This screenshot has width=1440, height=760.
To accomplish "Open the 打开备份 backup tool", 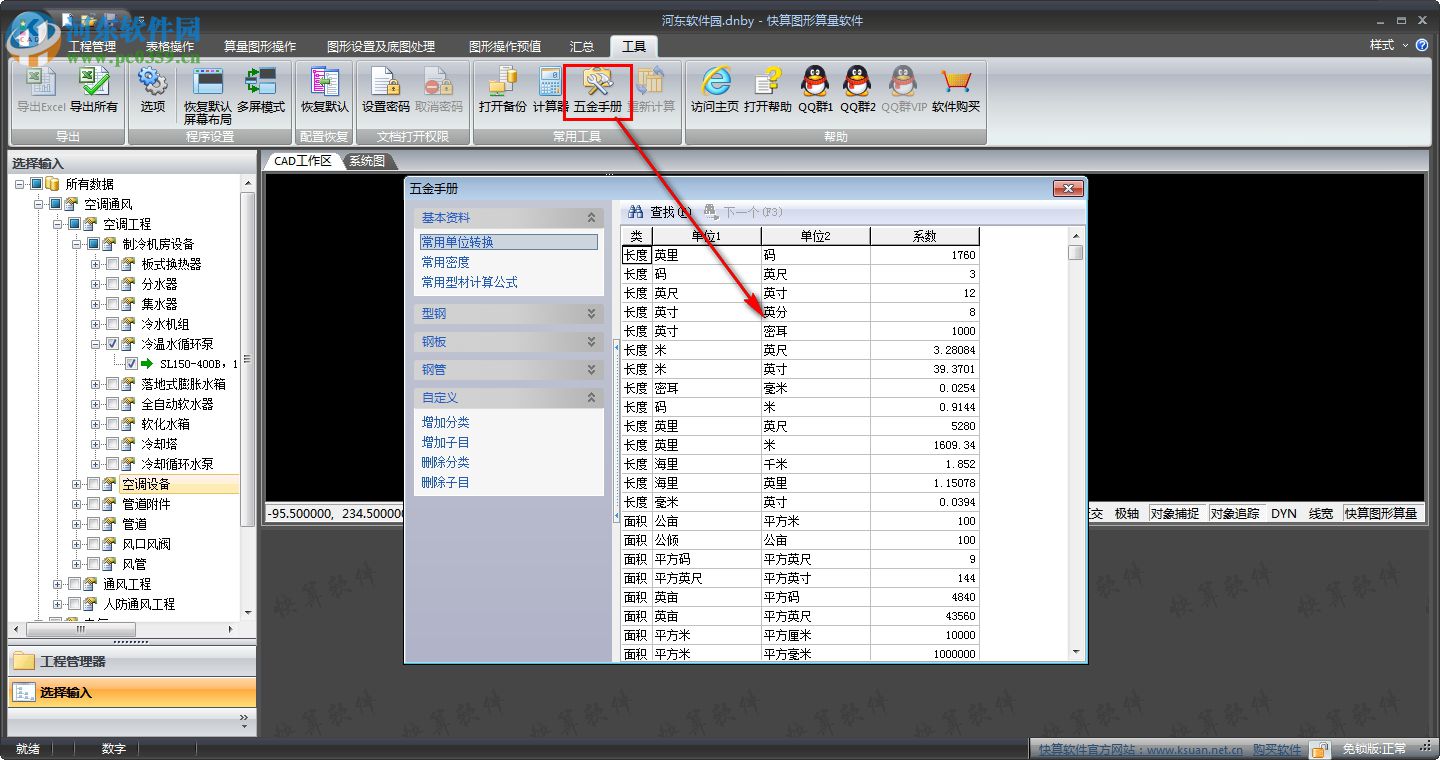I will (501, 90).
